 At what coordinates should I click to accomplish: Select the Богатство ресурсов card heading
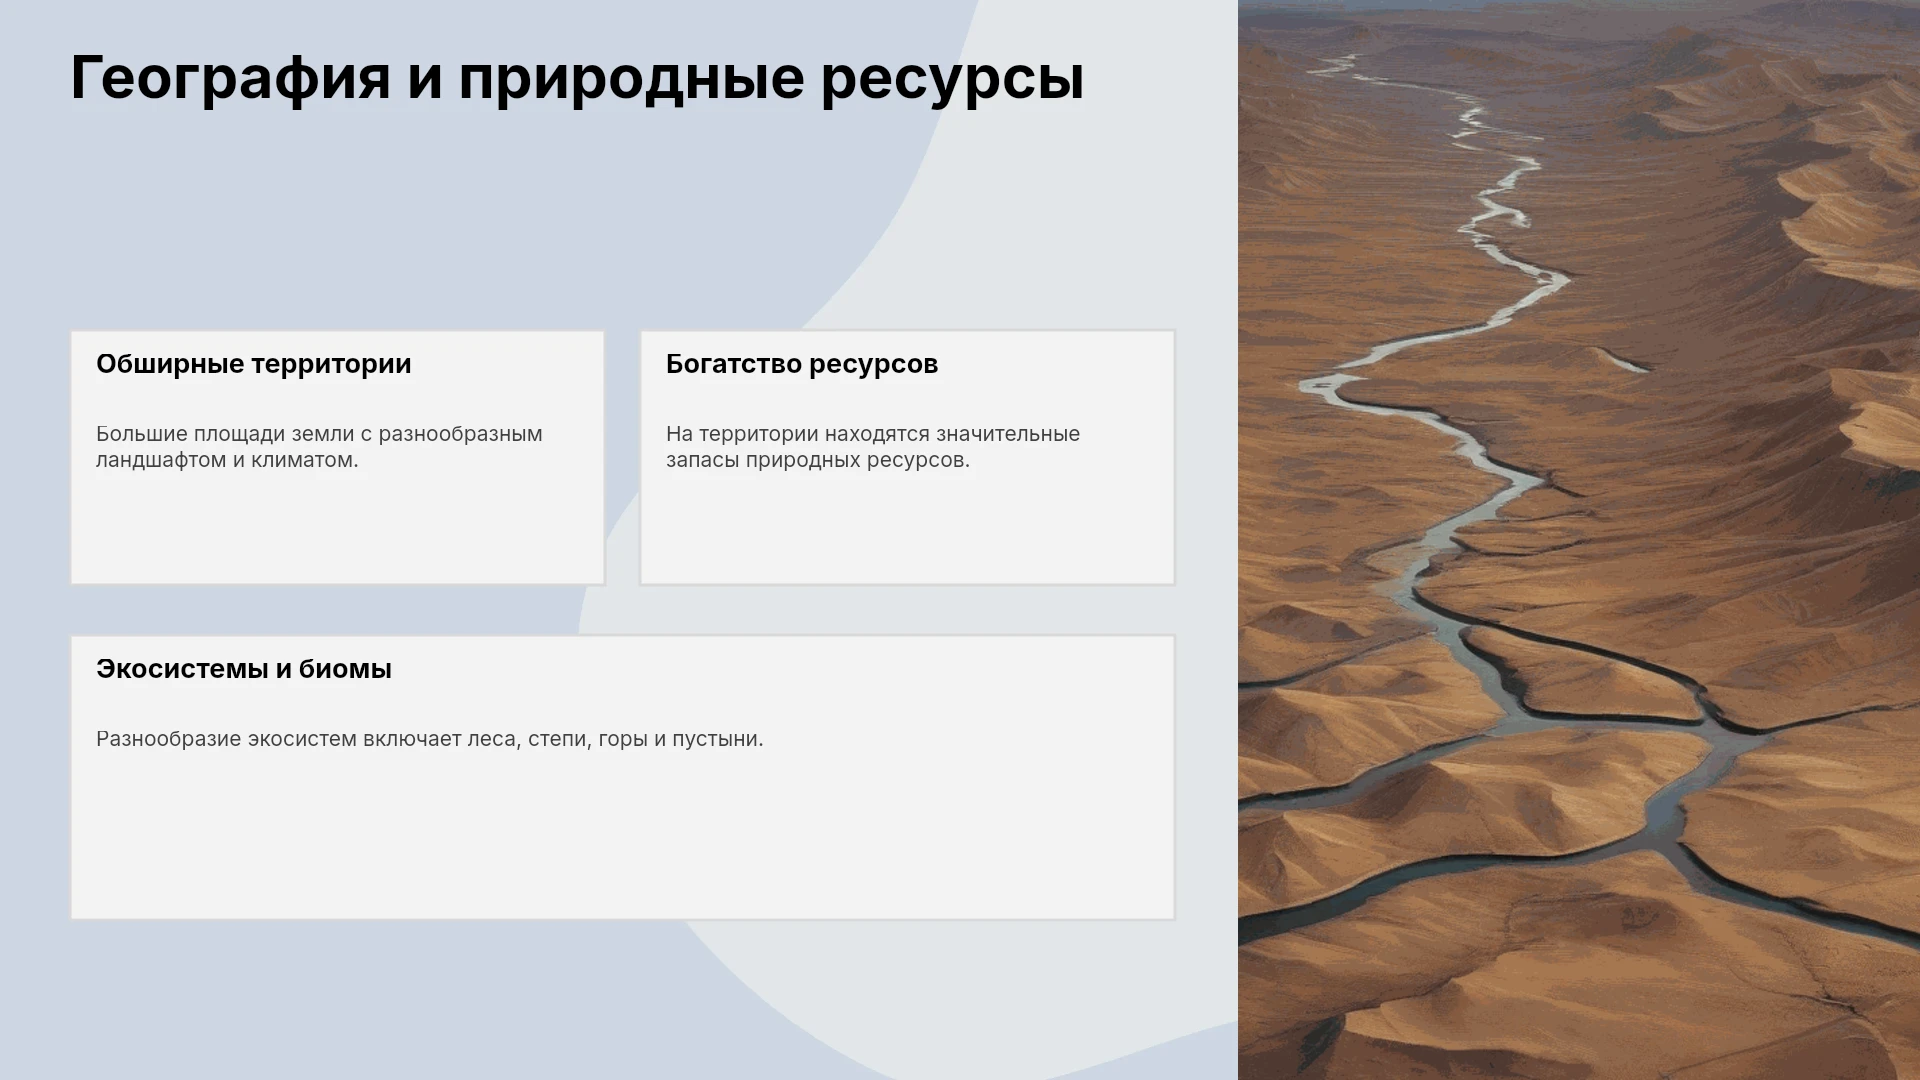[802, 364]
